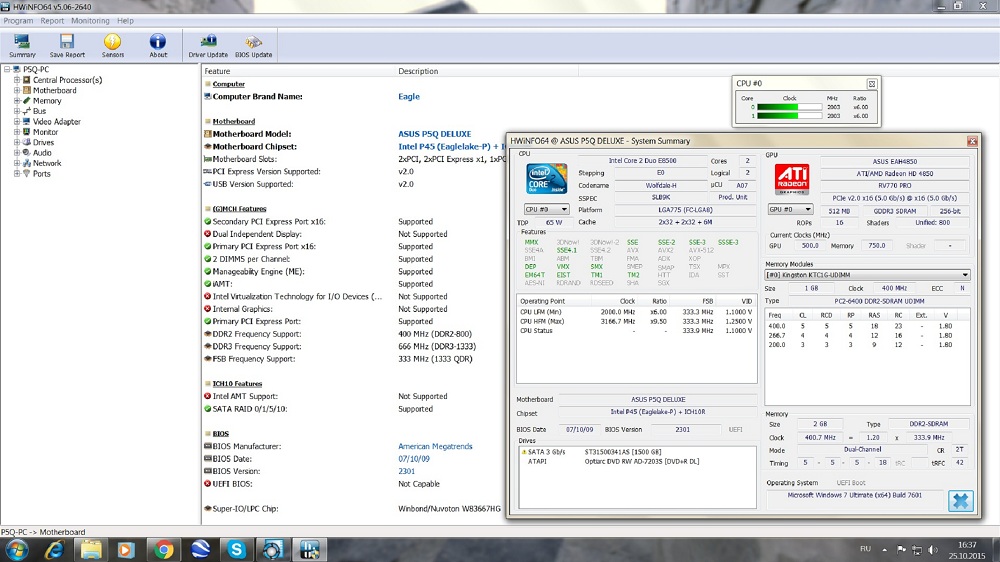1000x562 pixels.
Task: Click core 0 clock bar in CPU #0
Action: point(789,107)
